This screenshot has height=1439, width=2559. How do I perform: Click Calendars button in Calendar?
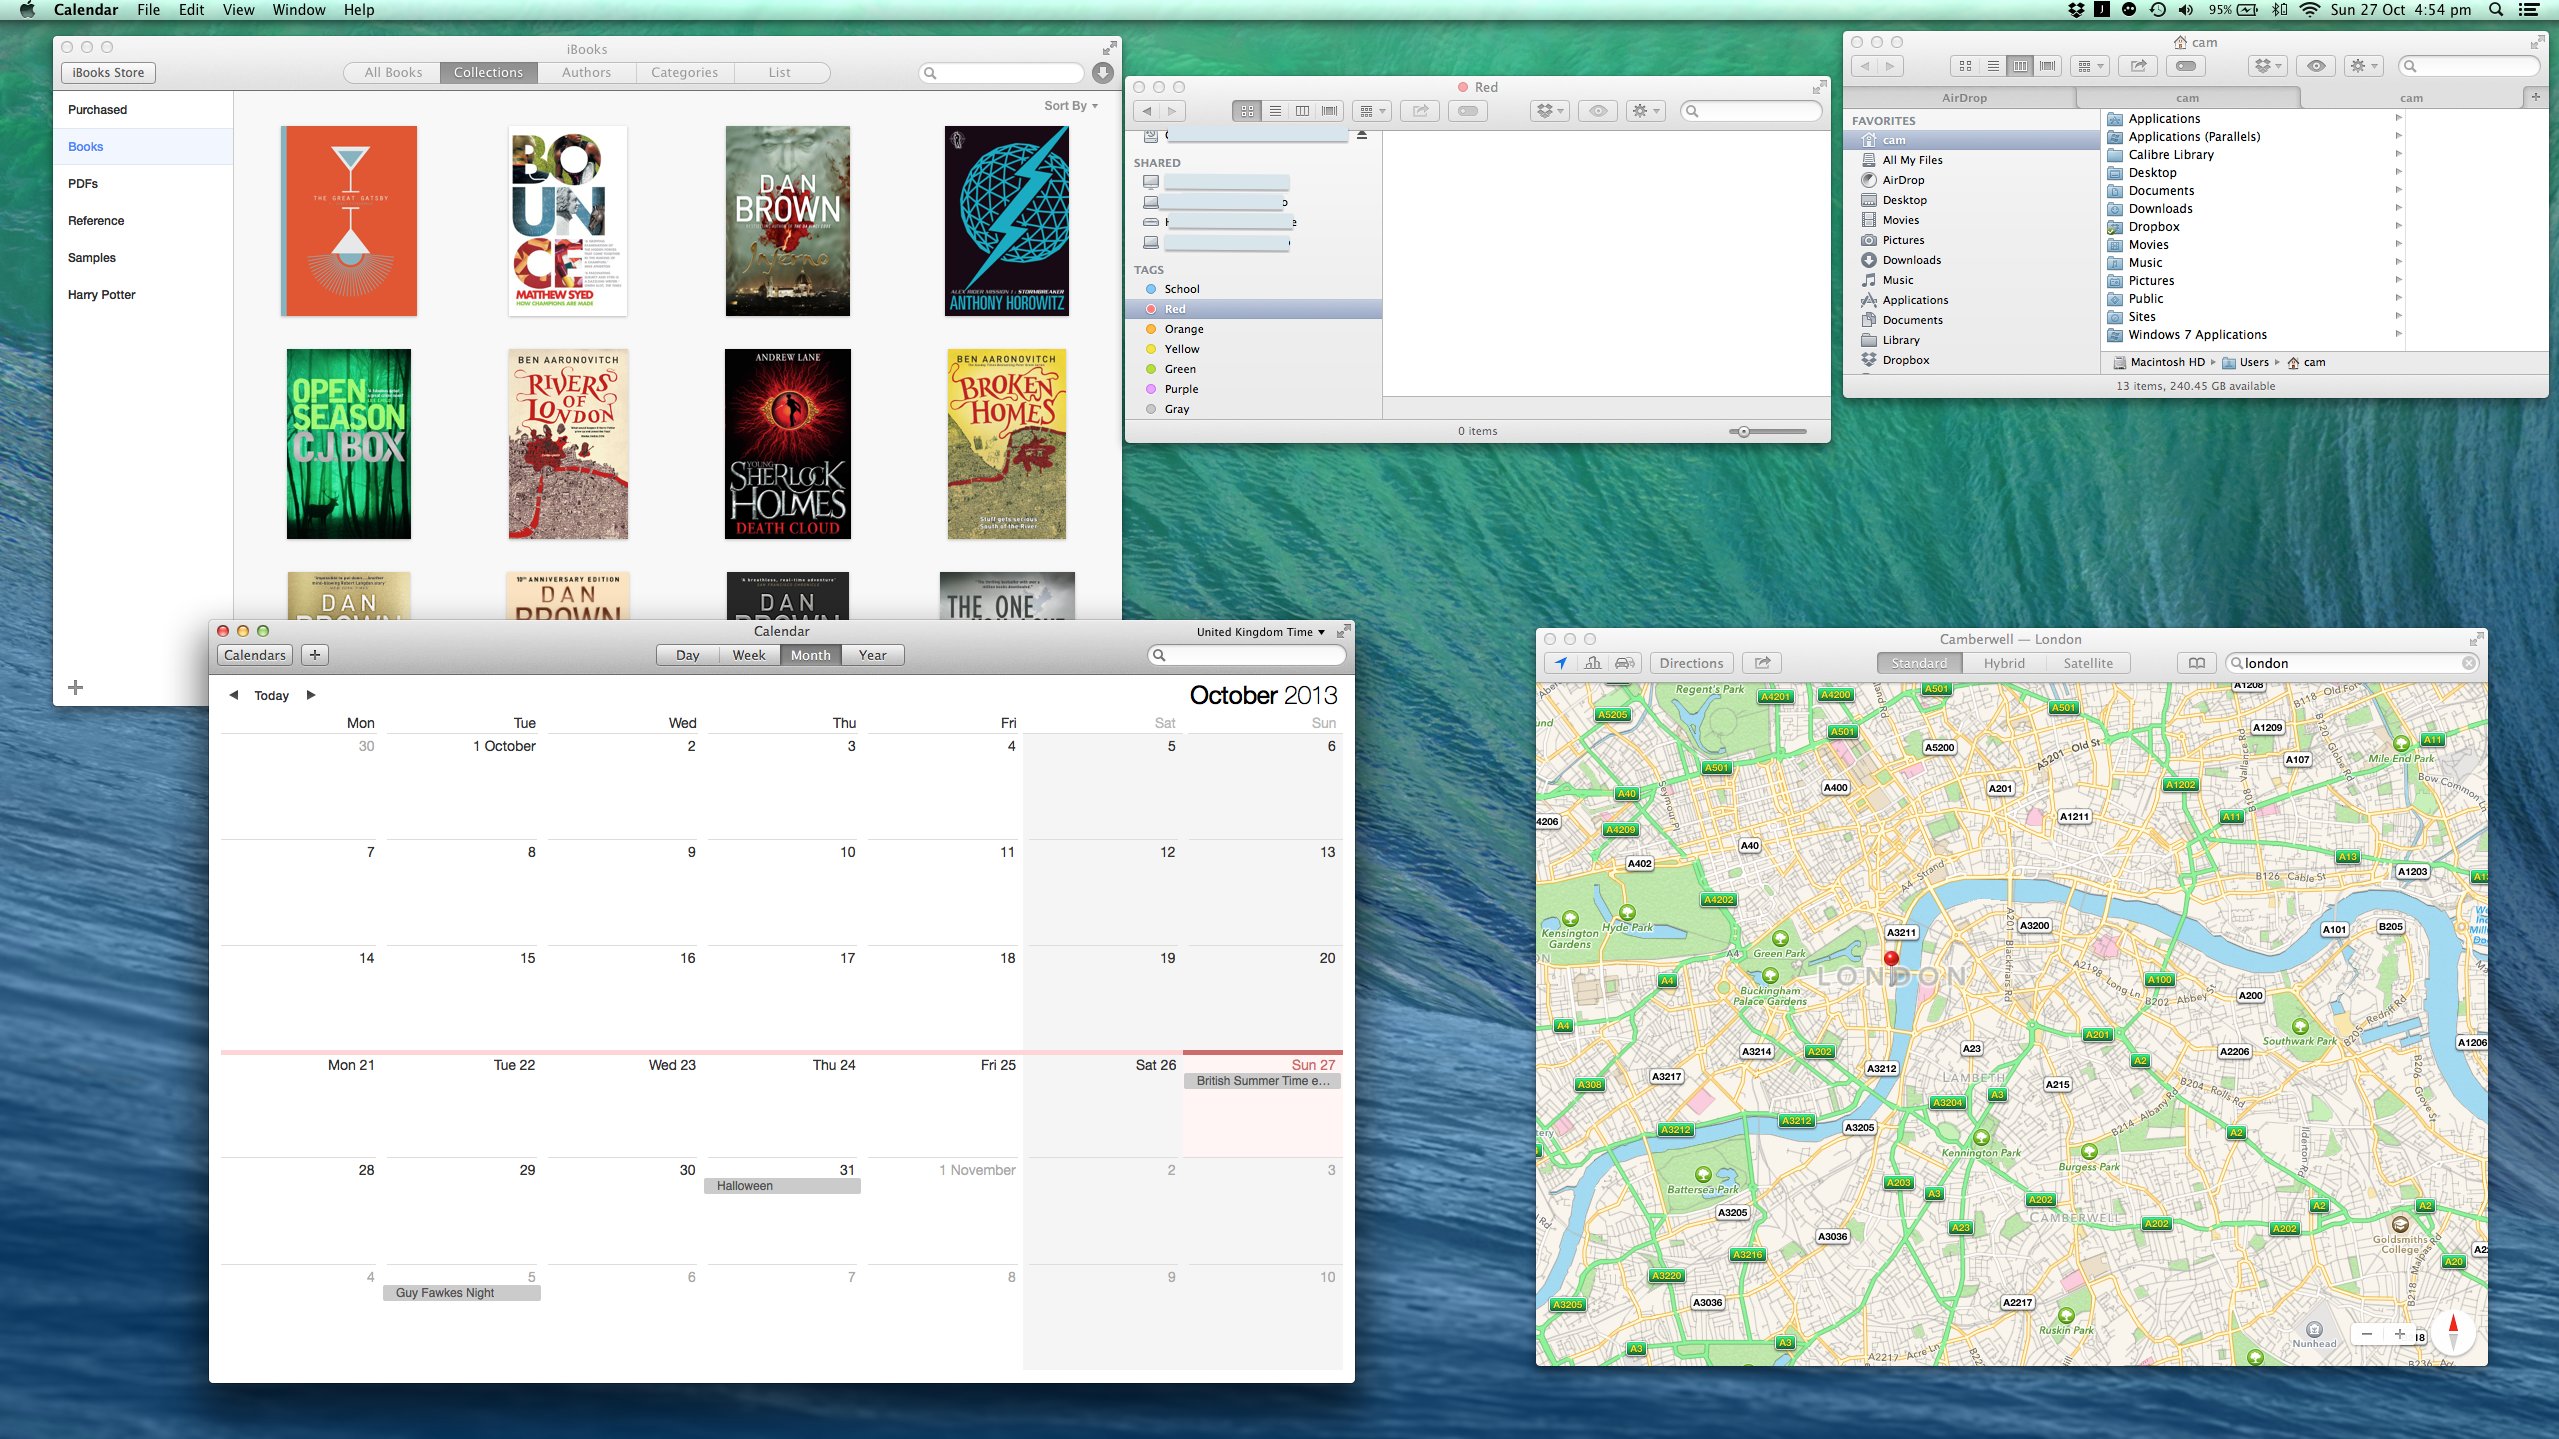click(255, 655)
